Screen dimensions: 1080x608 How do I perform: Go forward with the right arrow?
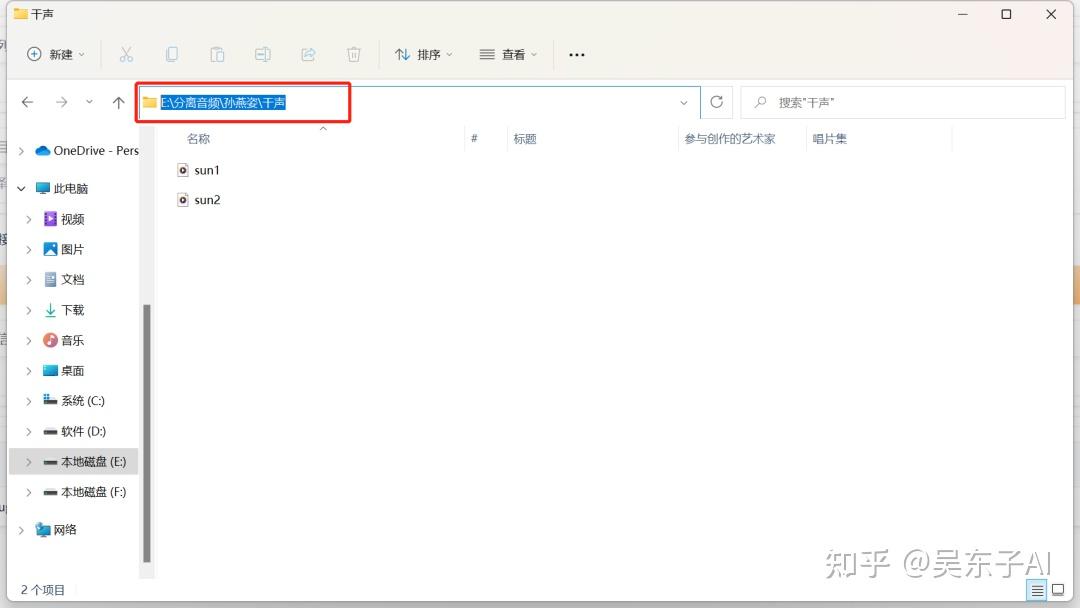point(62,103)
